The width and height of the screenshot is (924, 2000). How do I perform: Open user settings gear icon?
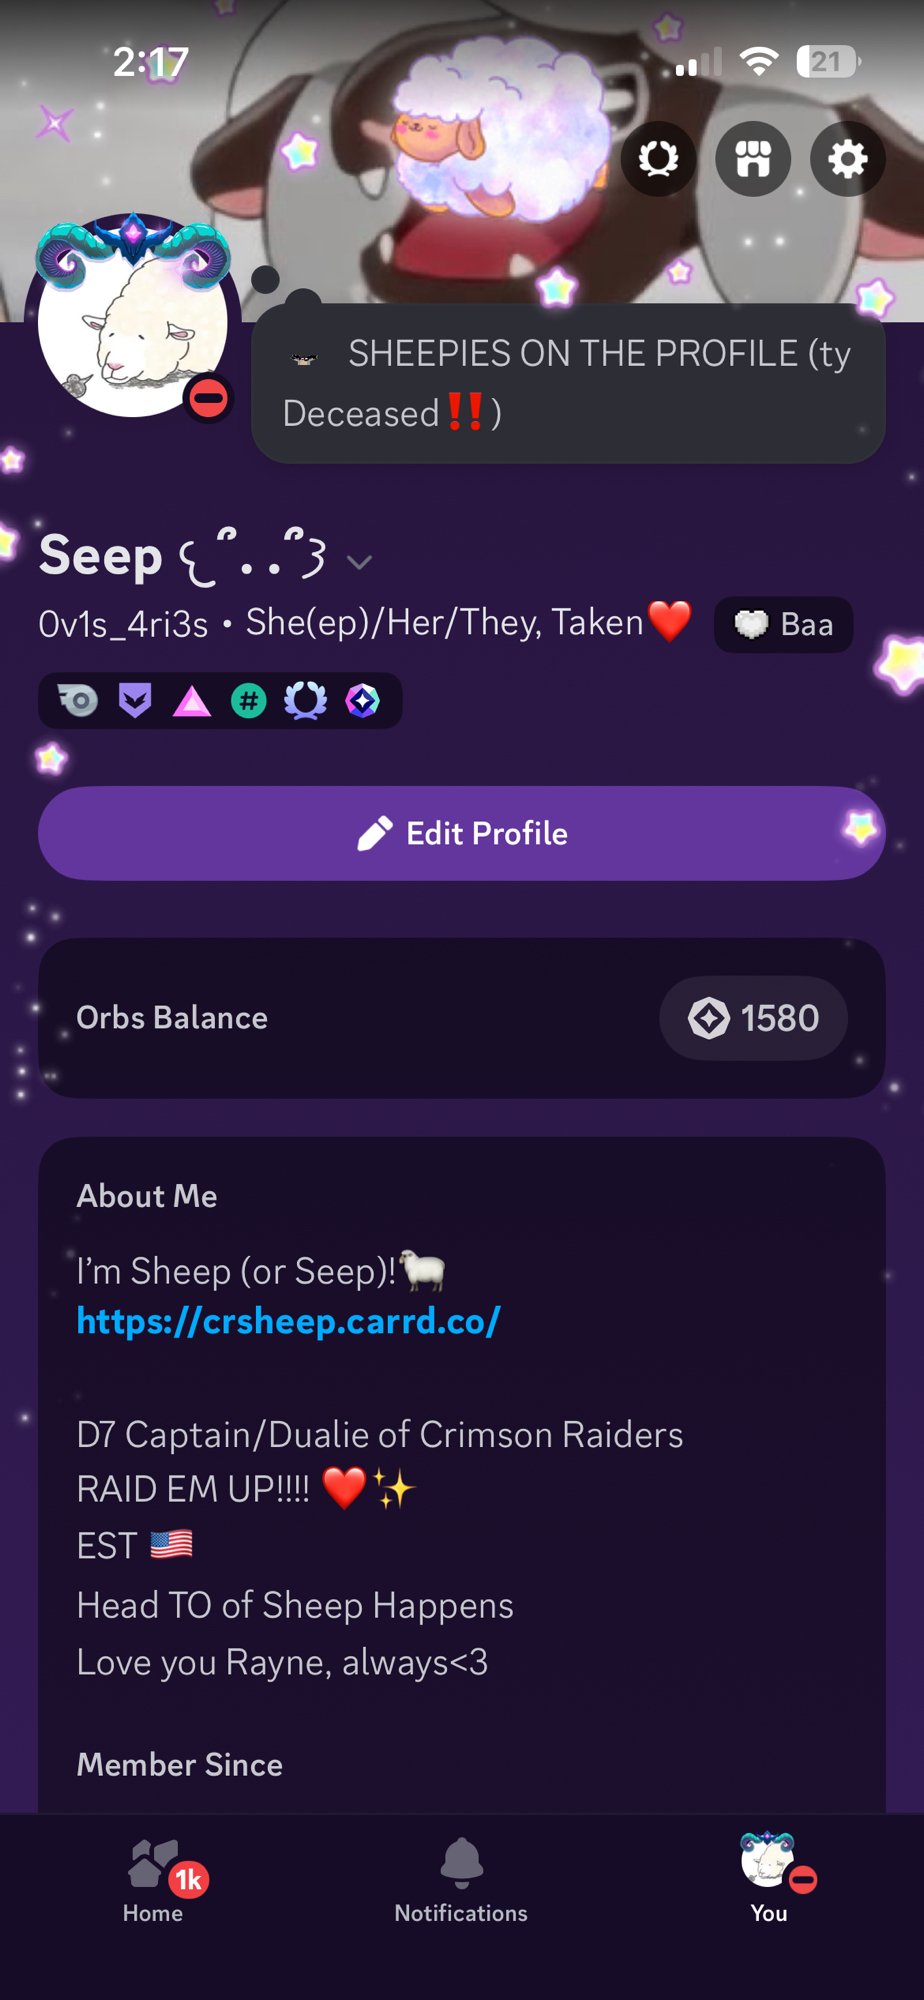coord(847,159)
